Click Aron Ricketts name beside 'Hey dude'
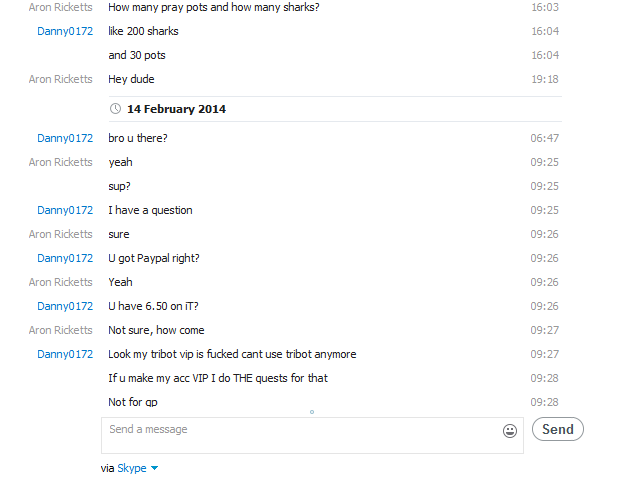The height and width of the screenshot is (482, 640). [60, 79]
